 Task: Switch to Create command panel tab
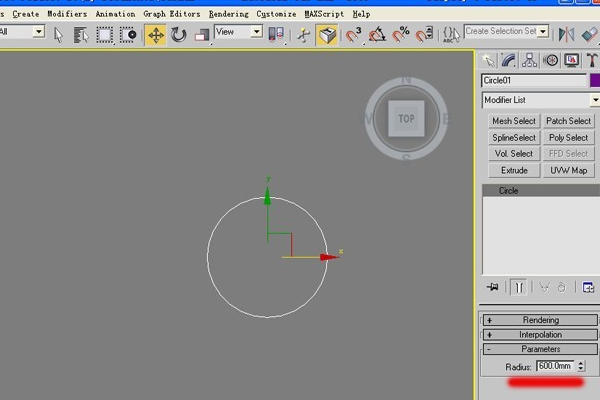pos(489,60)
